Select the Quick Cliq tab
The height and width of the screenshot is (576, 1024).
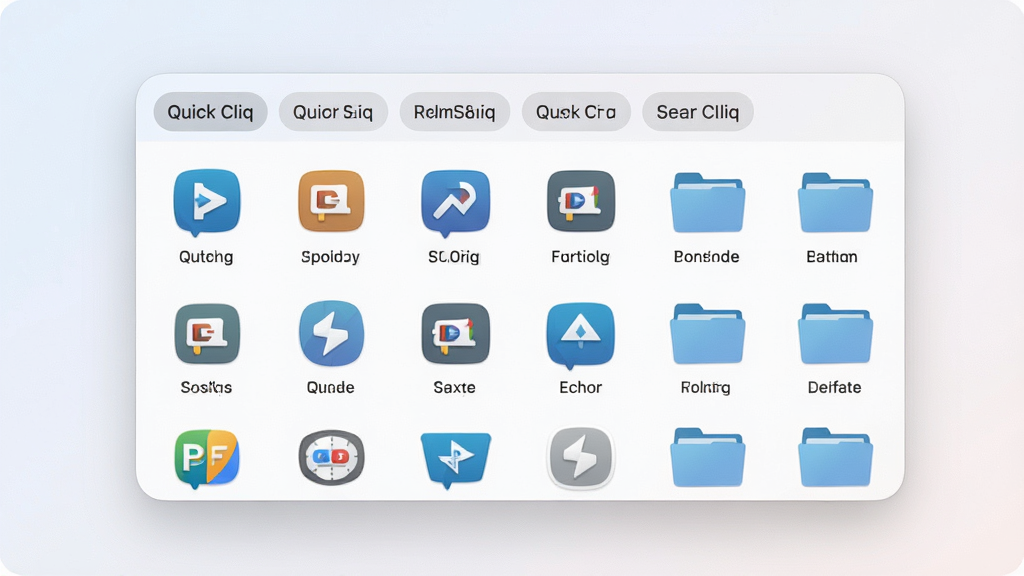(210, 112)
